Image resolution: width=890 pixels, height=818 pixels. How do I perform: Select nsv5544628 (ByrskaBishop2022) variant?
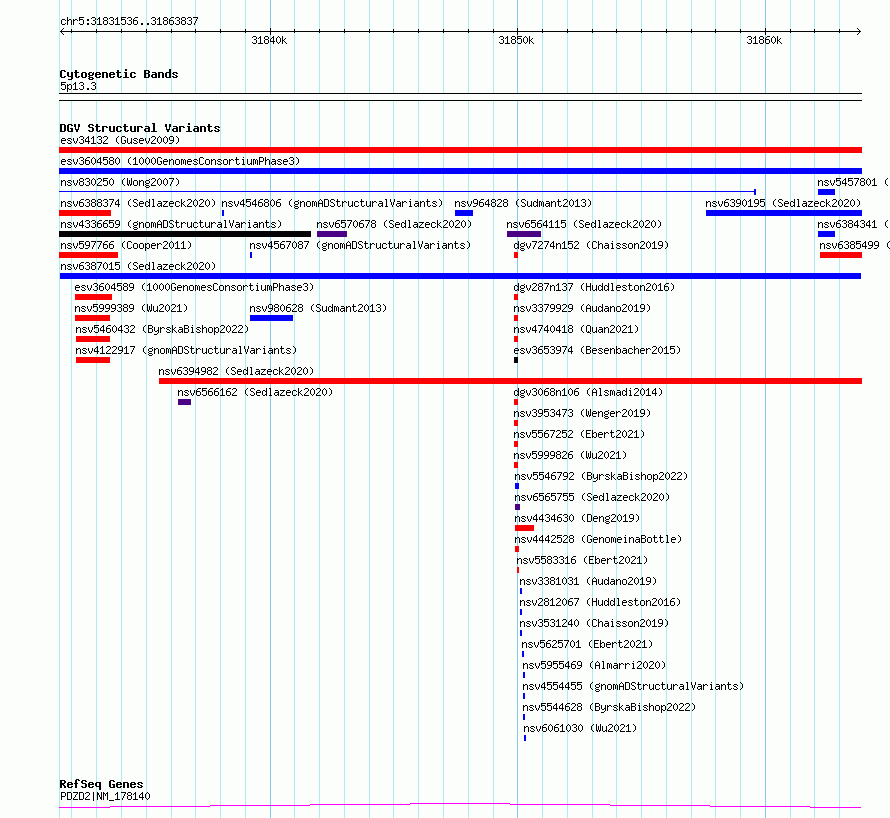609,707
